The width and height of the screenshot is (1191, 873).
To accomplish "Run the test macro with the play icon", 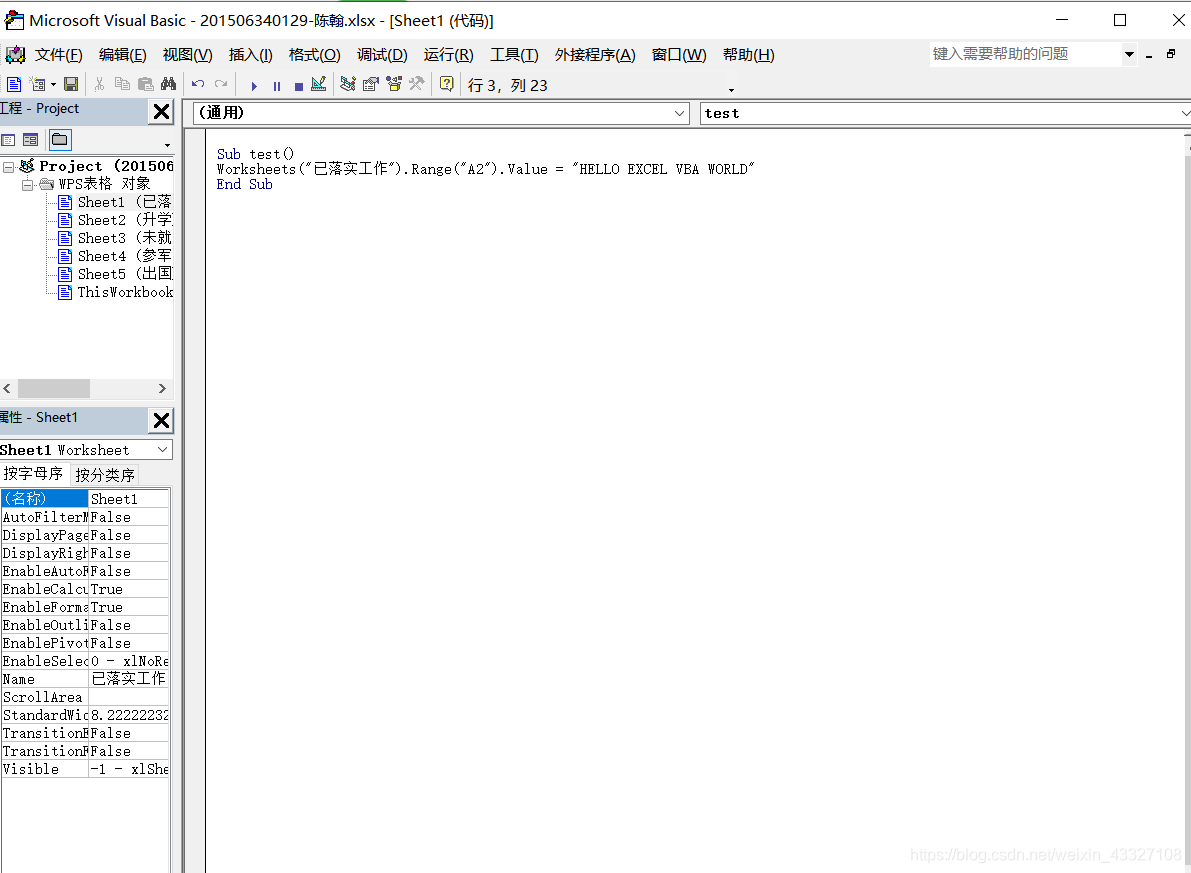I will pyautogui.click(x=254, y=86).
